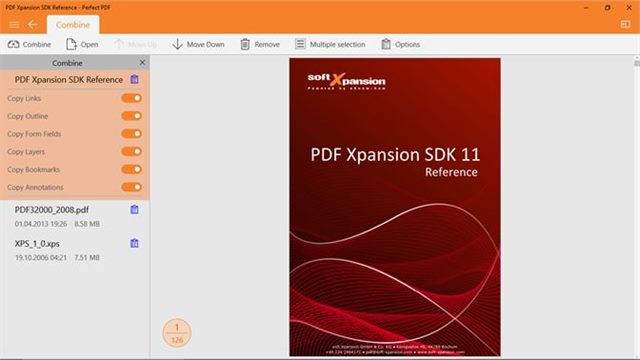The image size is (640, 360).
Task: Select the Combine tab
Action: (x=73, y=25)
